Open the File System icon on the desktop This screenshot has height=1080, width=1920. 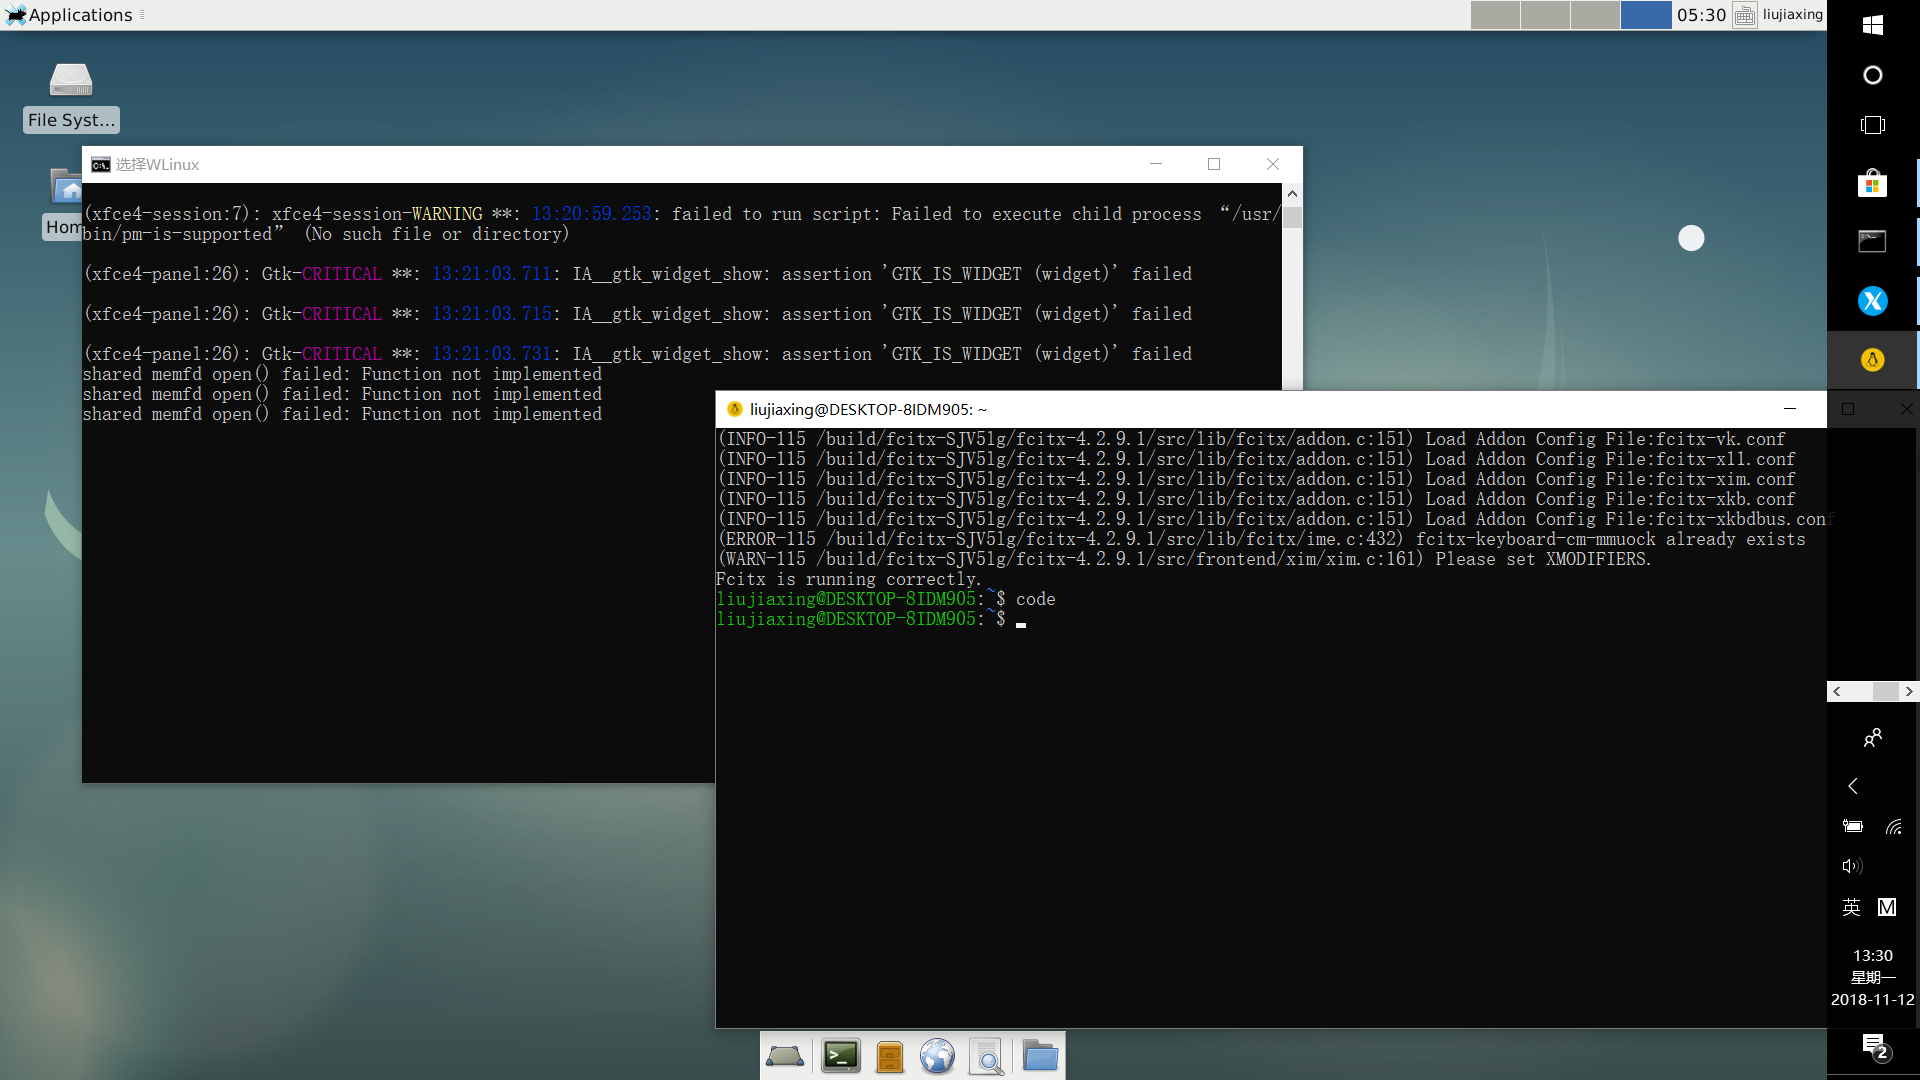(x=70, y=92)
